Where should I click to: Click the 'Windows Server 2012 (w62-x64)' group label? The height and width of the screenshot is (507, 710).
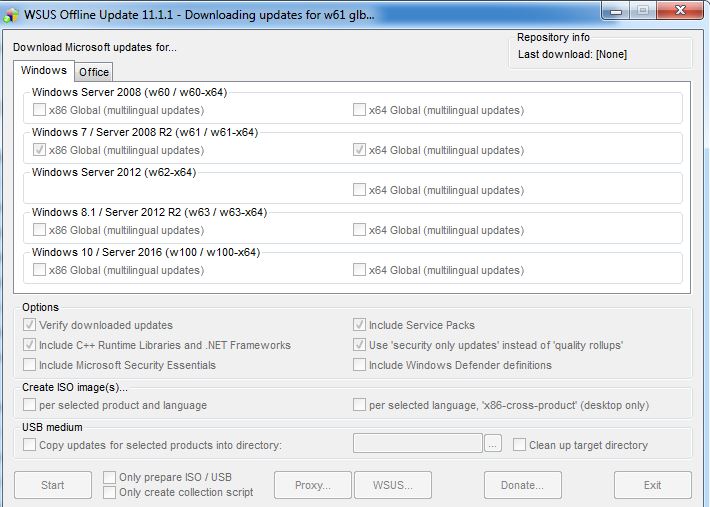[x=114, y=172]
